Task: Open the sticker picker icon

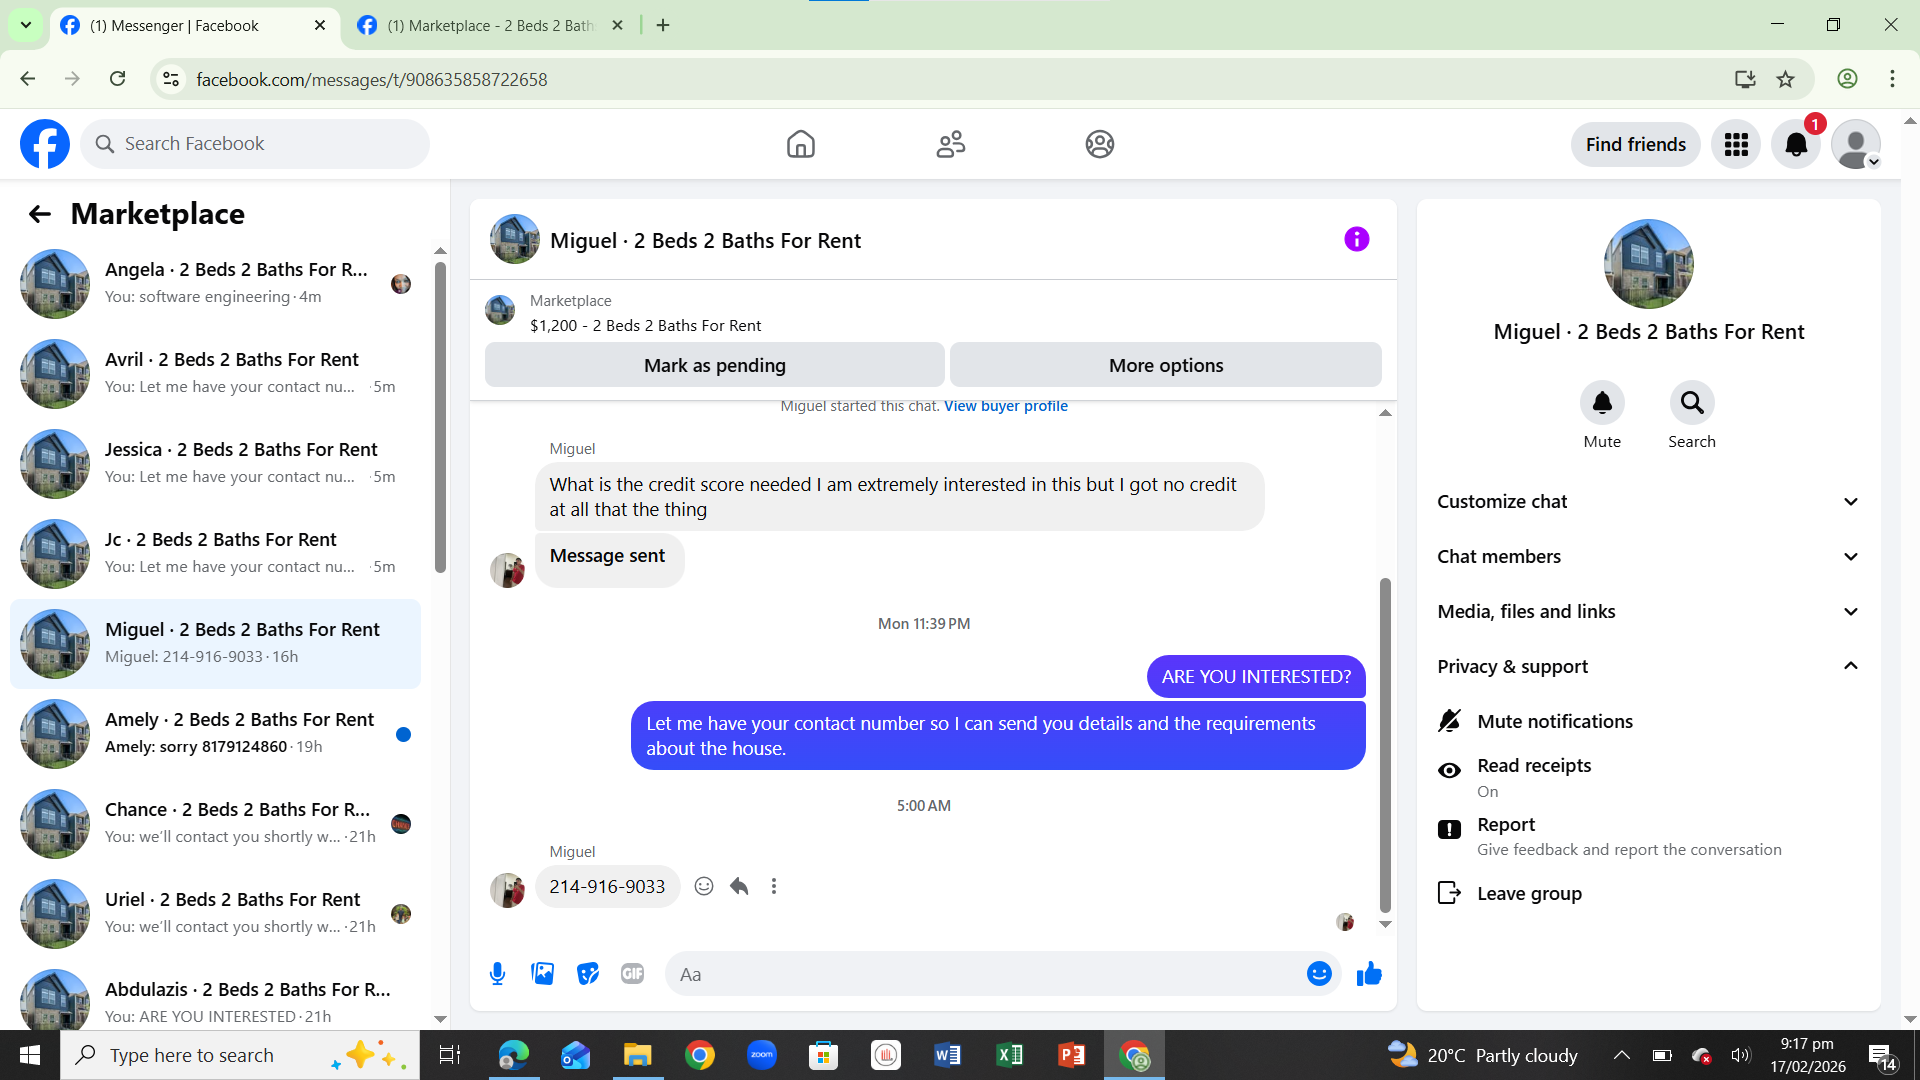Action: click(588, 974)
